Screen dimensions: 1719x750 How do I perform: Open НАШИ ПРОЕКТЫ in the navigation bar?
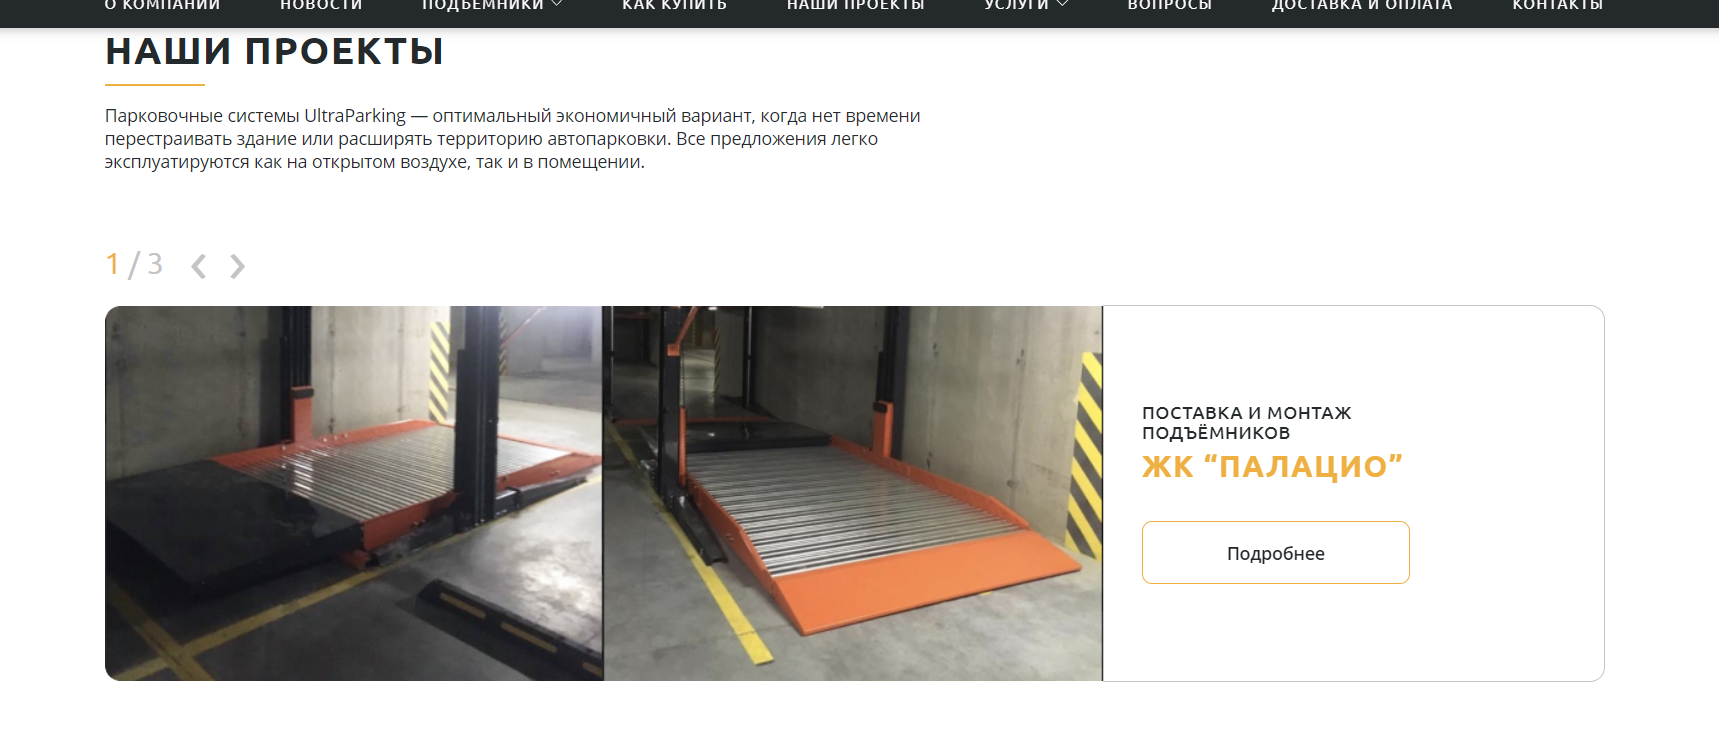point(855,6)
